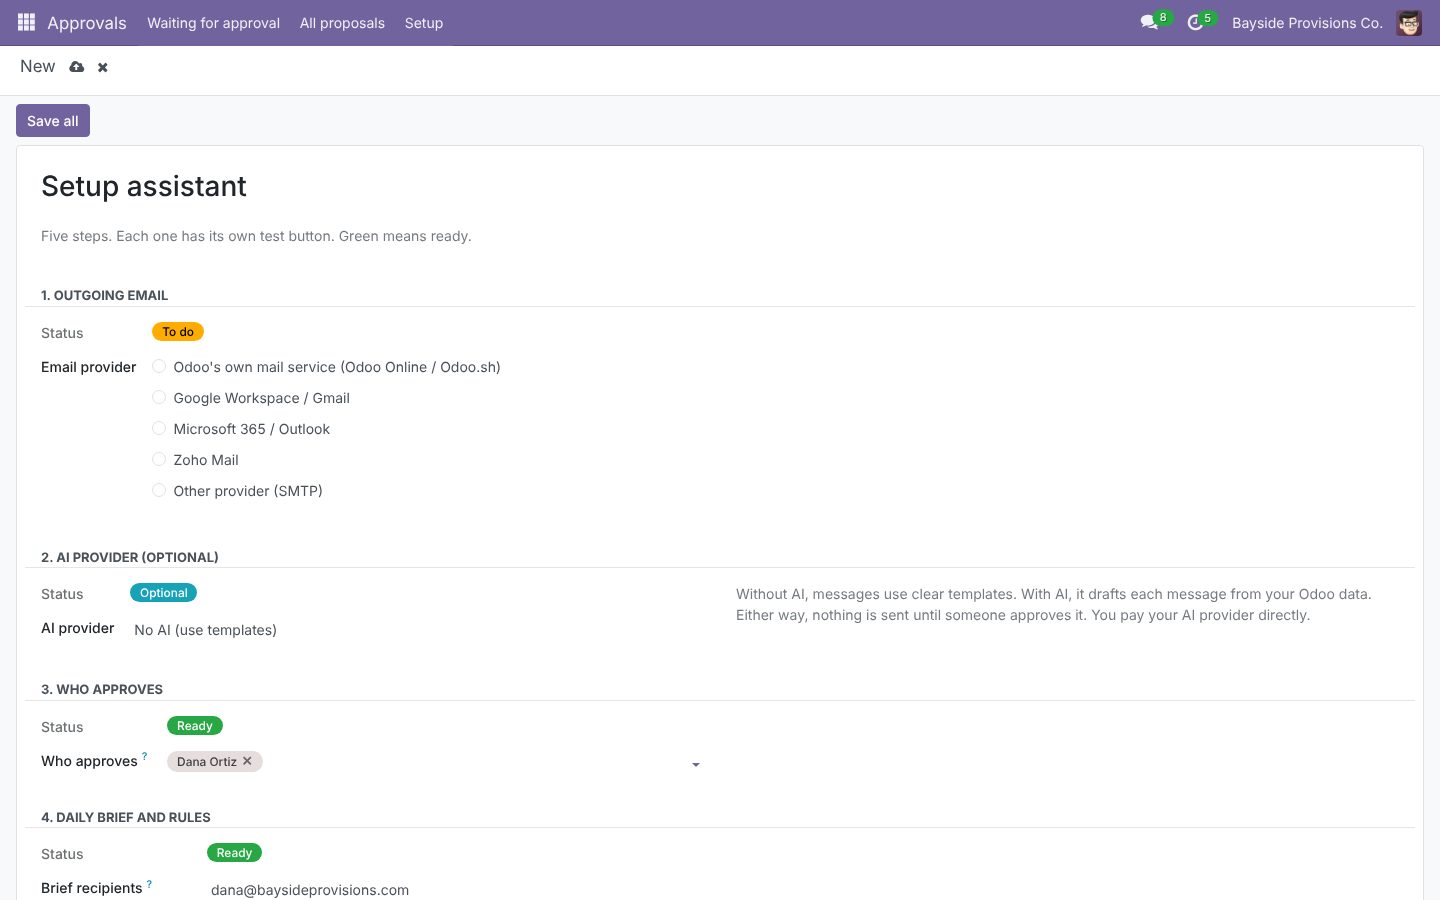The image size is (1440, 900).
Task: Click the Who approves help question mark
Action: coord(145,756)
